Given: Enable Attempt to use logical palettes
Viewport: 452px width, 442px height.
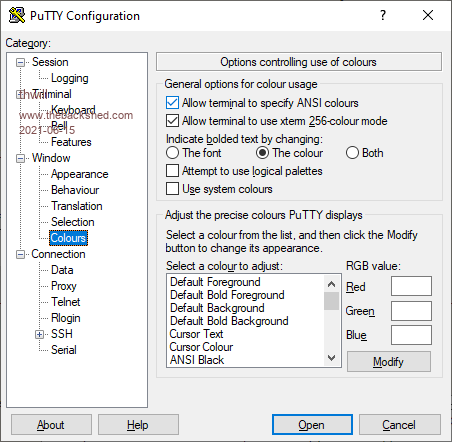Looking at the screenshot, I should click(x=172, y=171).
